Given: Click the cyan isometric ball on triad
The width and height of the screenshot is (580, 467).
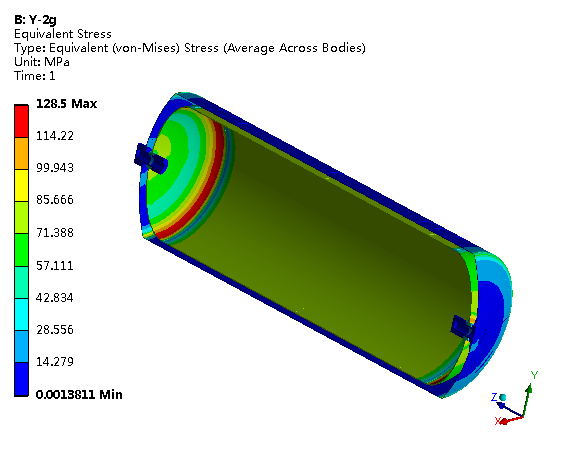Looking at the screenshot, I should pos(502,397).
